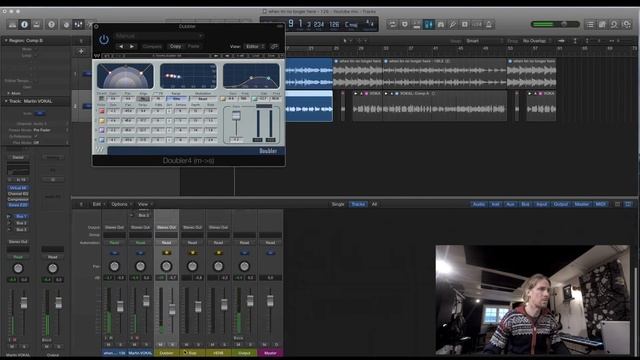Open Smart Controls dial button
The width and height of the screenshot is (640, 360).
pyautogui.click(x=67, y=24)
